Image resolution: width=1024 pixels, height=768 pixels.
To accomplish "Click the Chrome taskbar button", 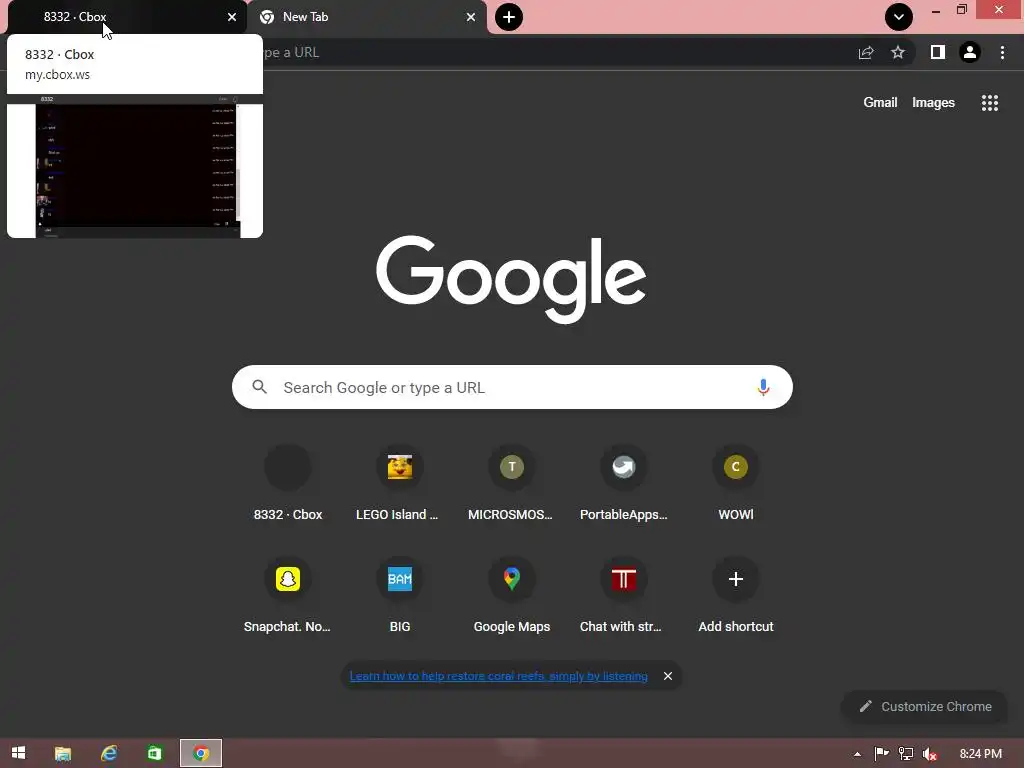I will click(201, 754).
